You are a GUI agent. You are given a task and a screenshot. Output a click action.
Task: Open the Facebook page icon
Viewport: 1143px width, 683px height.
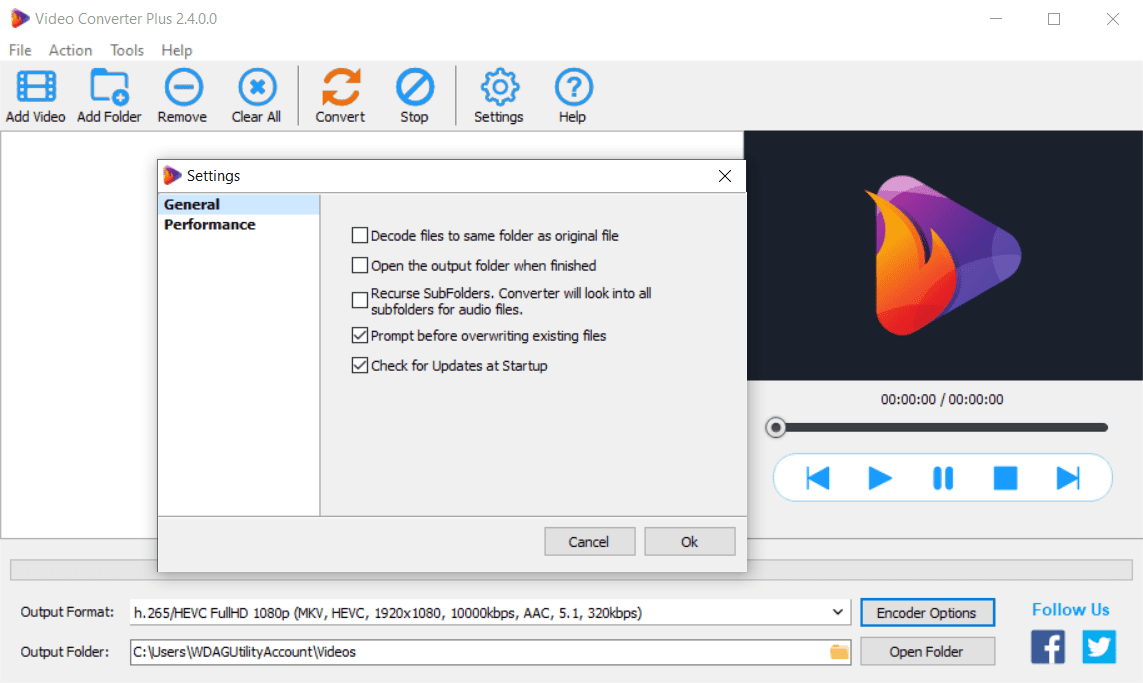1048,646
